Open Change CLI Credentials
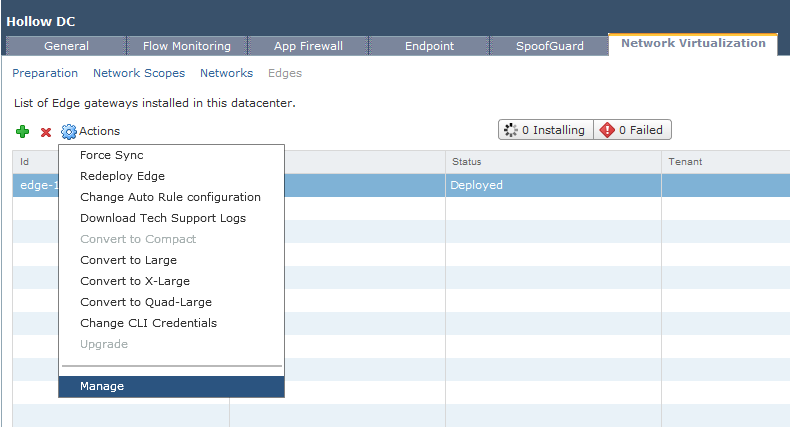Image resolution: width=790 pixels, height=427 pixels. (x=148, y=323)
